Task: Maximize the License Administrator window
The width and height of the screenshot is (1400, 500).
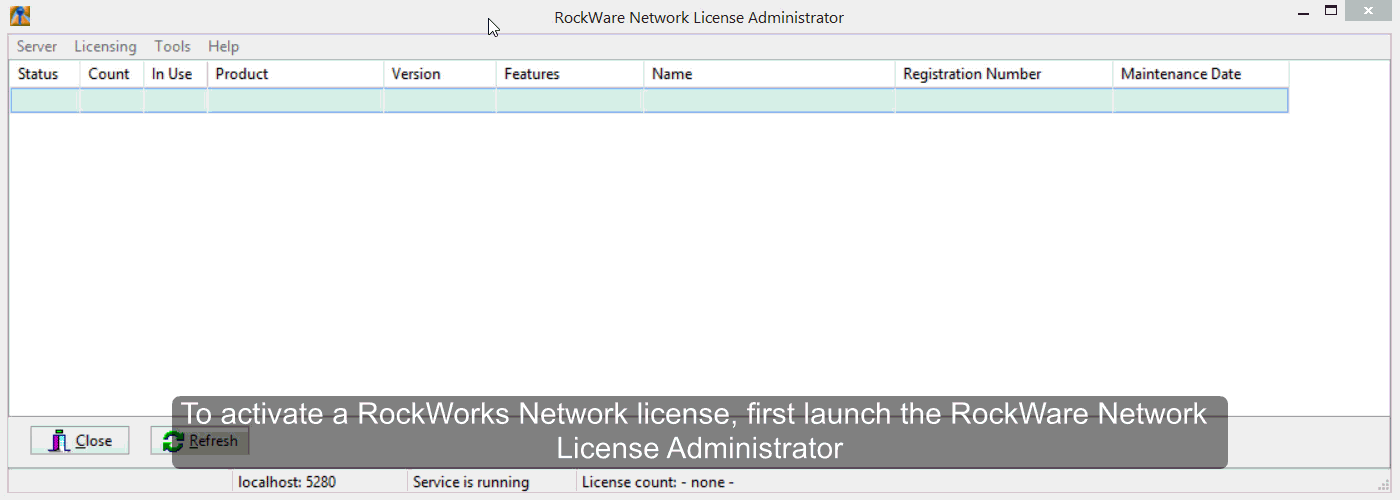Action: (x=1331, y=11)
